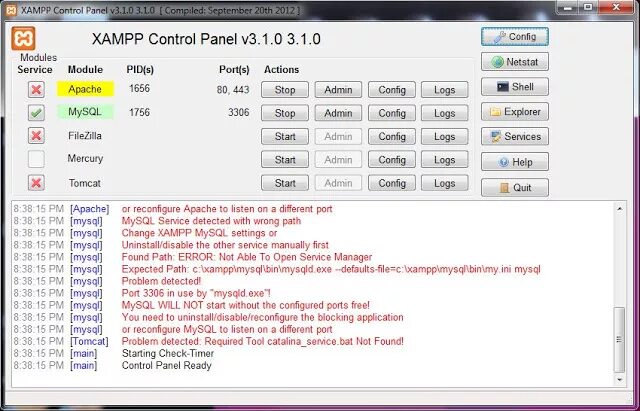640x411 pixels.
Task: Click the XAMPP title bar icon
Action: click(11, 10)
